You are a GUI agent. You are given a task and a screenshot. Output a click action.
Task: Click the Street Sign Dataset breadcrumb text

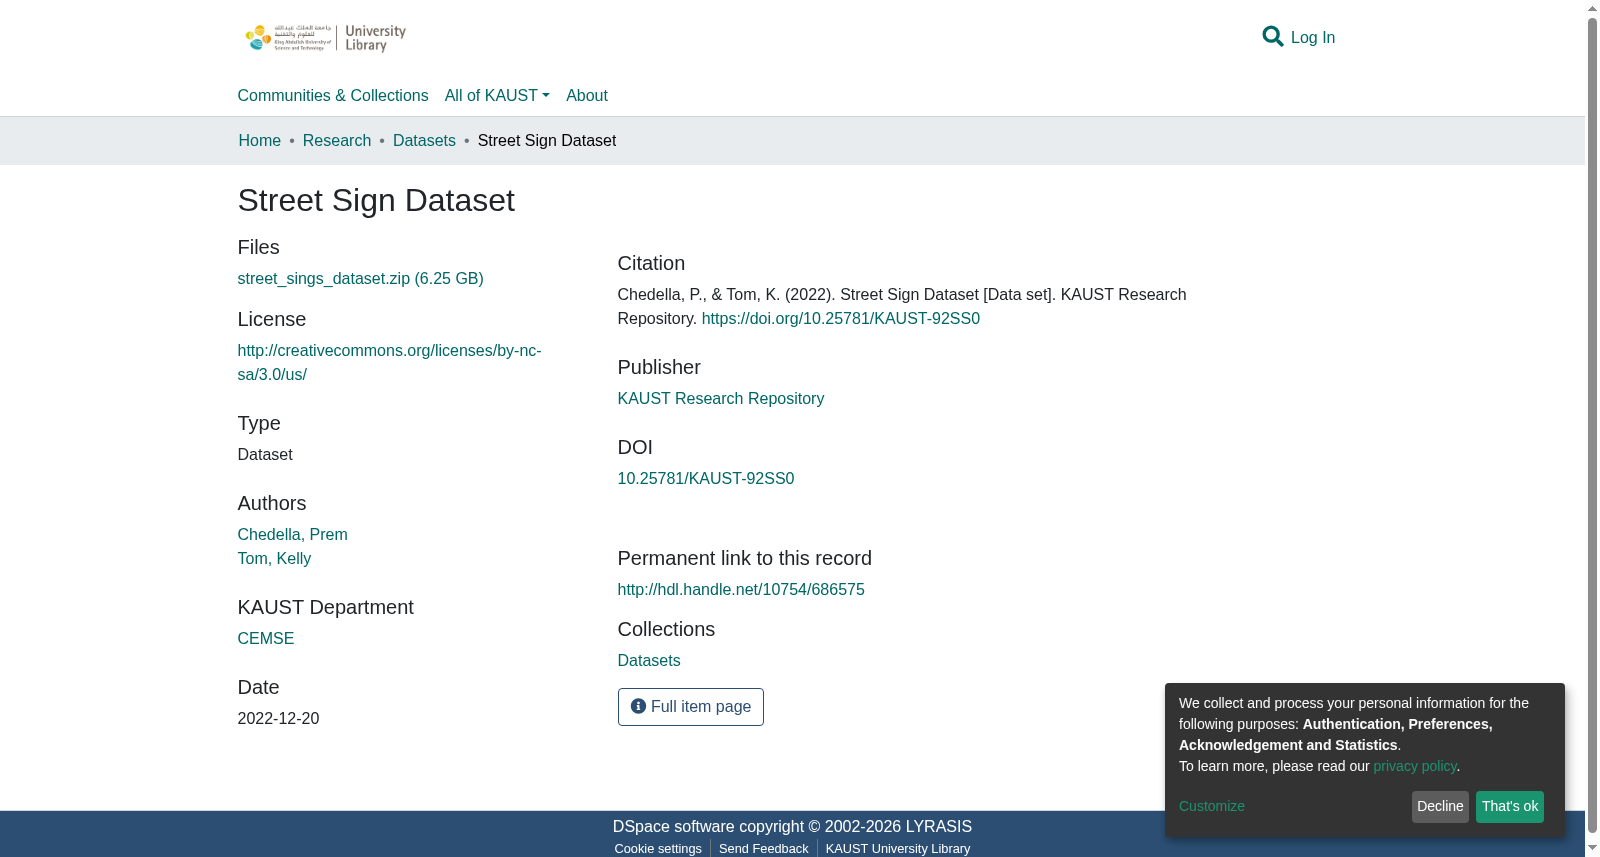[547, 141]
